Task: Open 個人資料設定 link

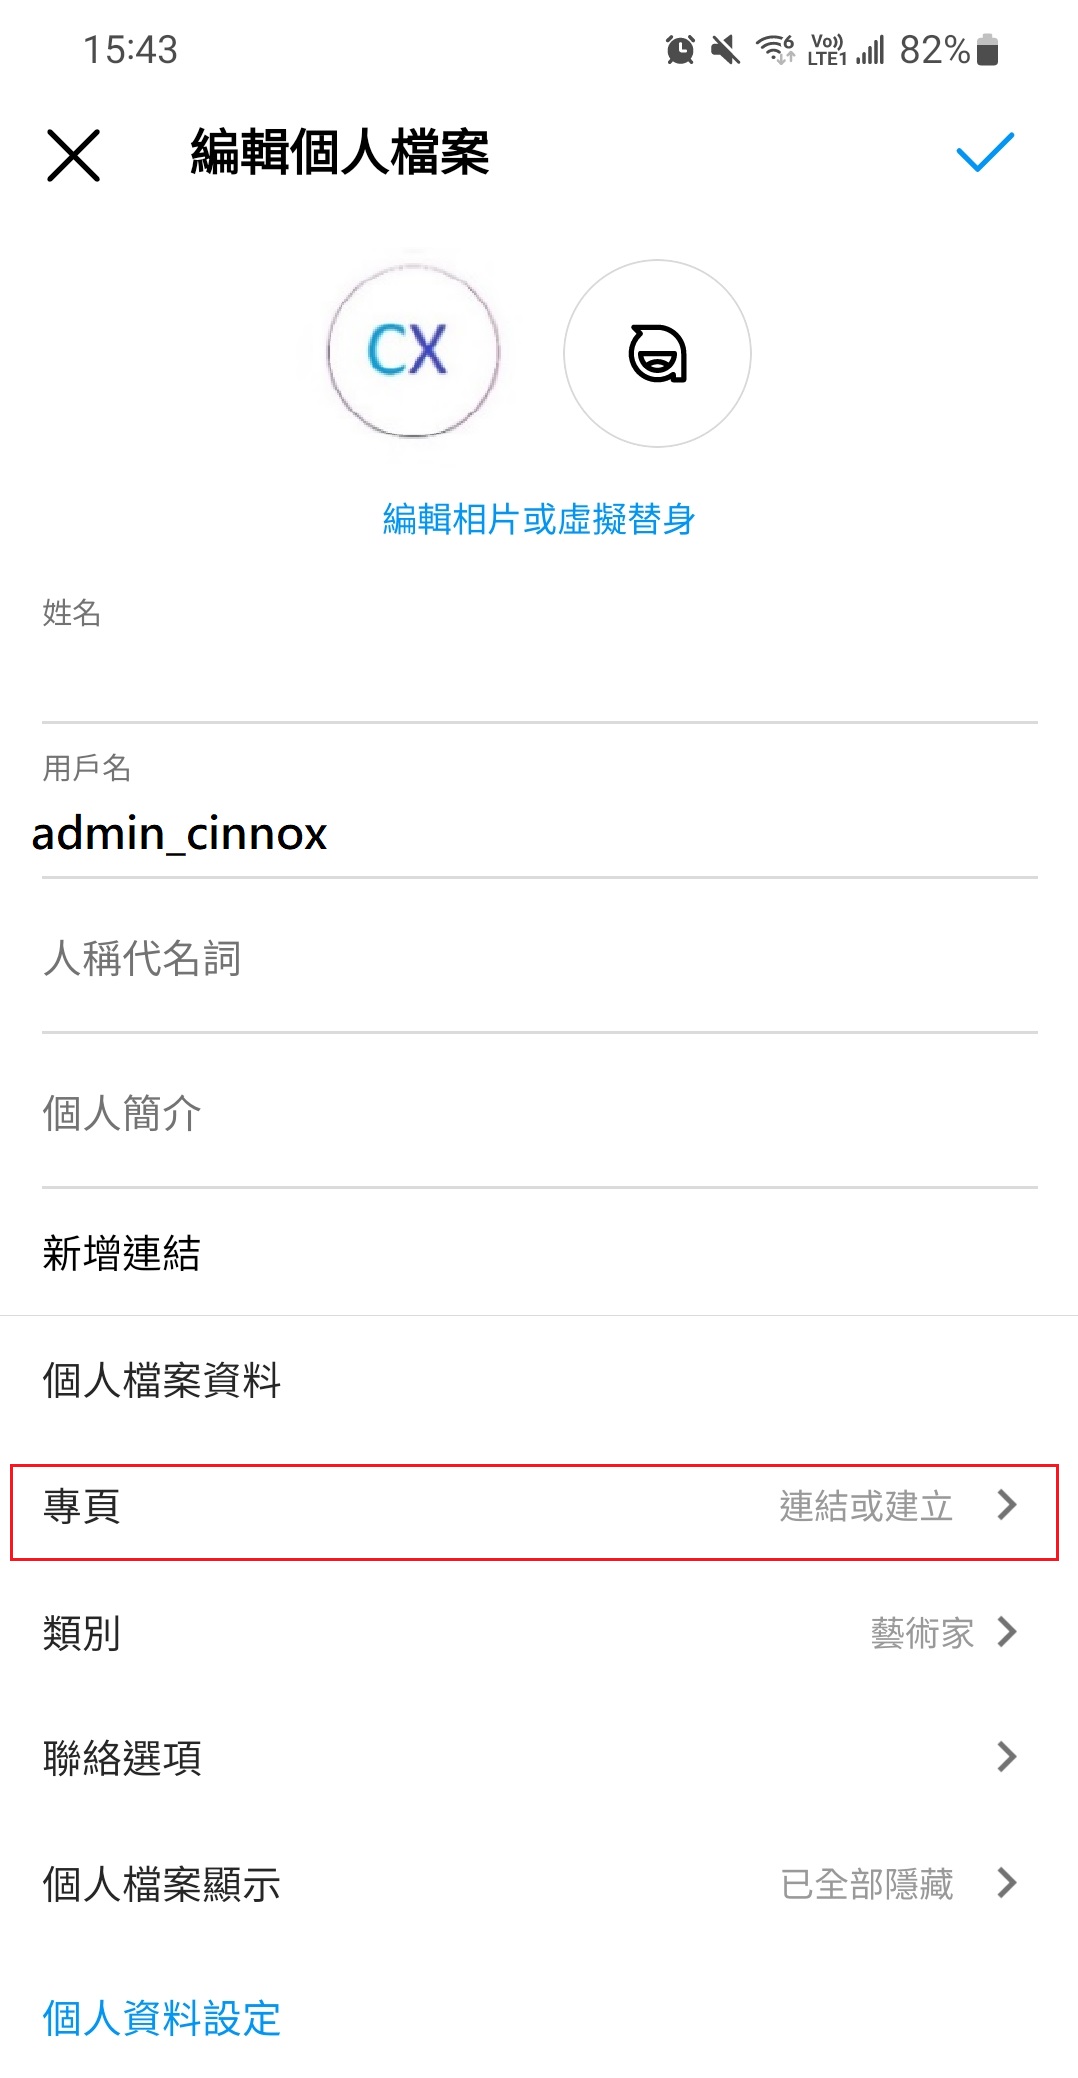Action: pos(162,2018)
